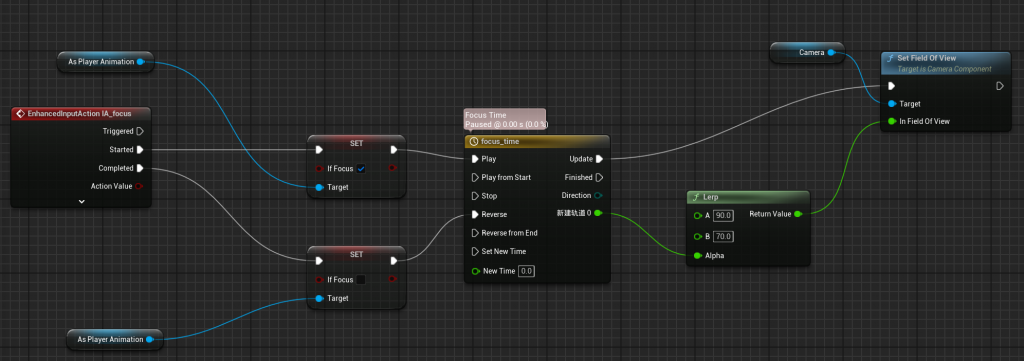Screen dimensions: 1024x361
Task: Click the top SET node's red output pin
Action: (x=392, y=168)
